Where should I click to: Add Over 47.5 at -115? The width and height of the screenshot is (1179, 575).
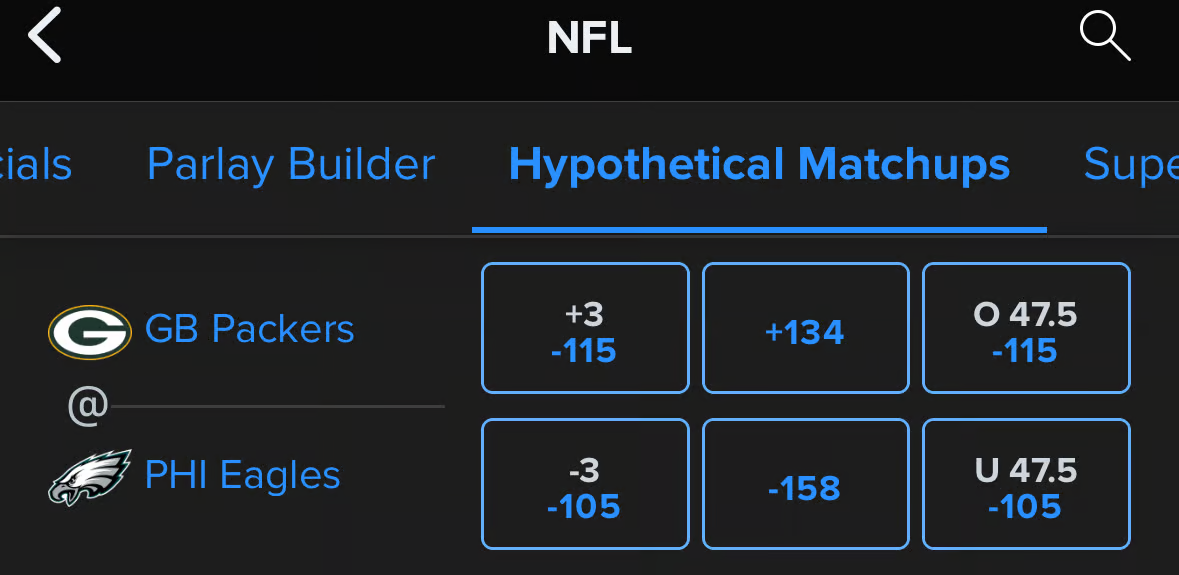[1026, 329]
